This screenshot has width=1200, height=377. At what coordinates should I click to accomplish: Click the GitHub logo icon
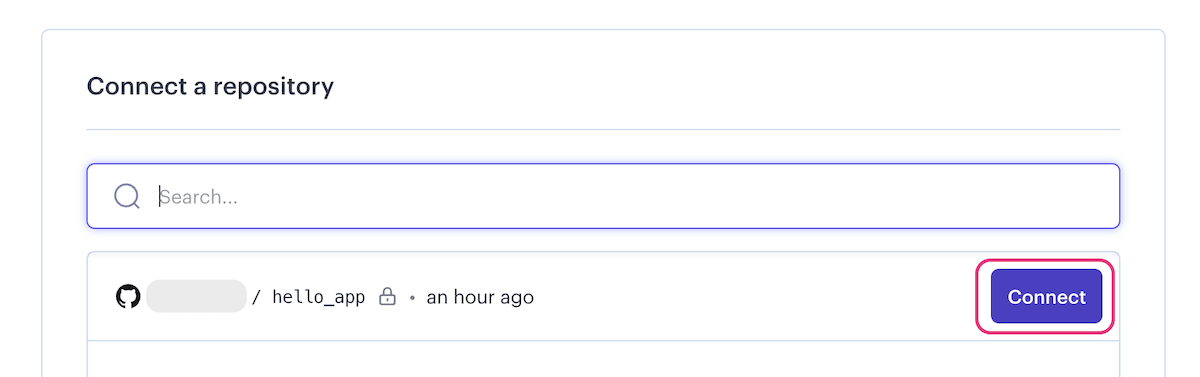(x=128, y=297)
